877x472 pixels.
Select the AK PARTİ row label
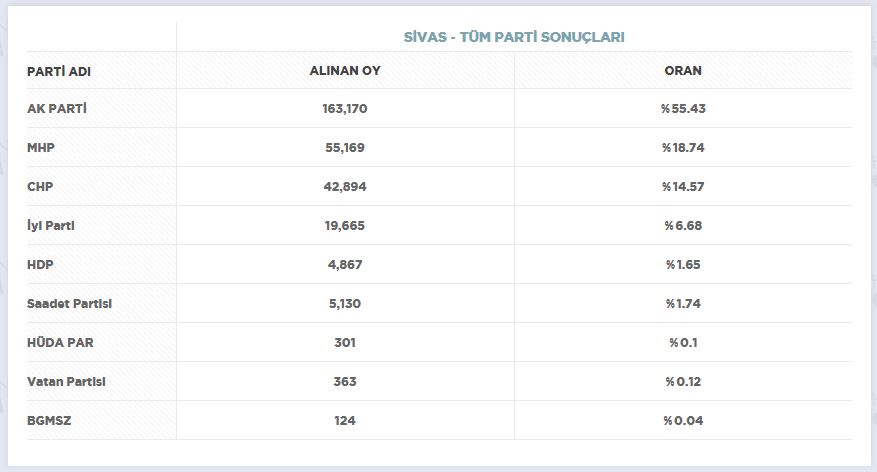[x=57, y=108]
